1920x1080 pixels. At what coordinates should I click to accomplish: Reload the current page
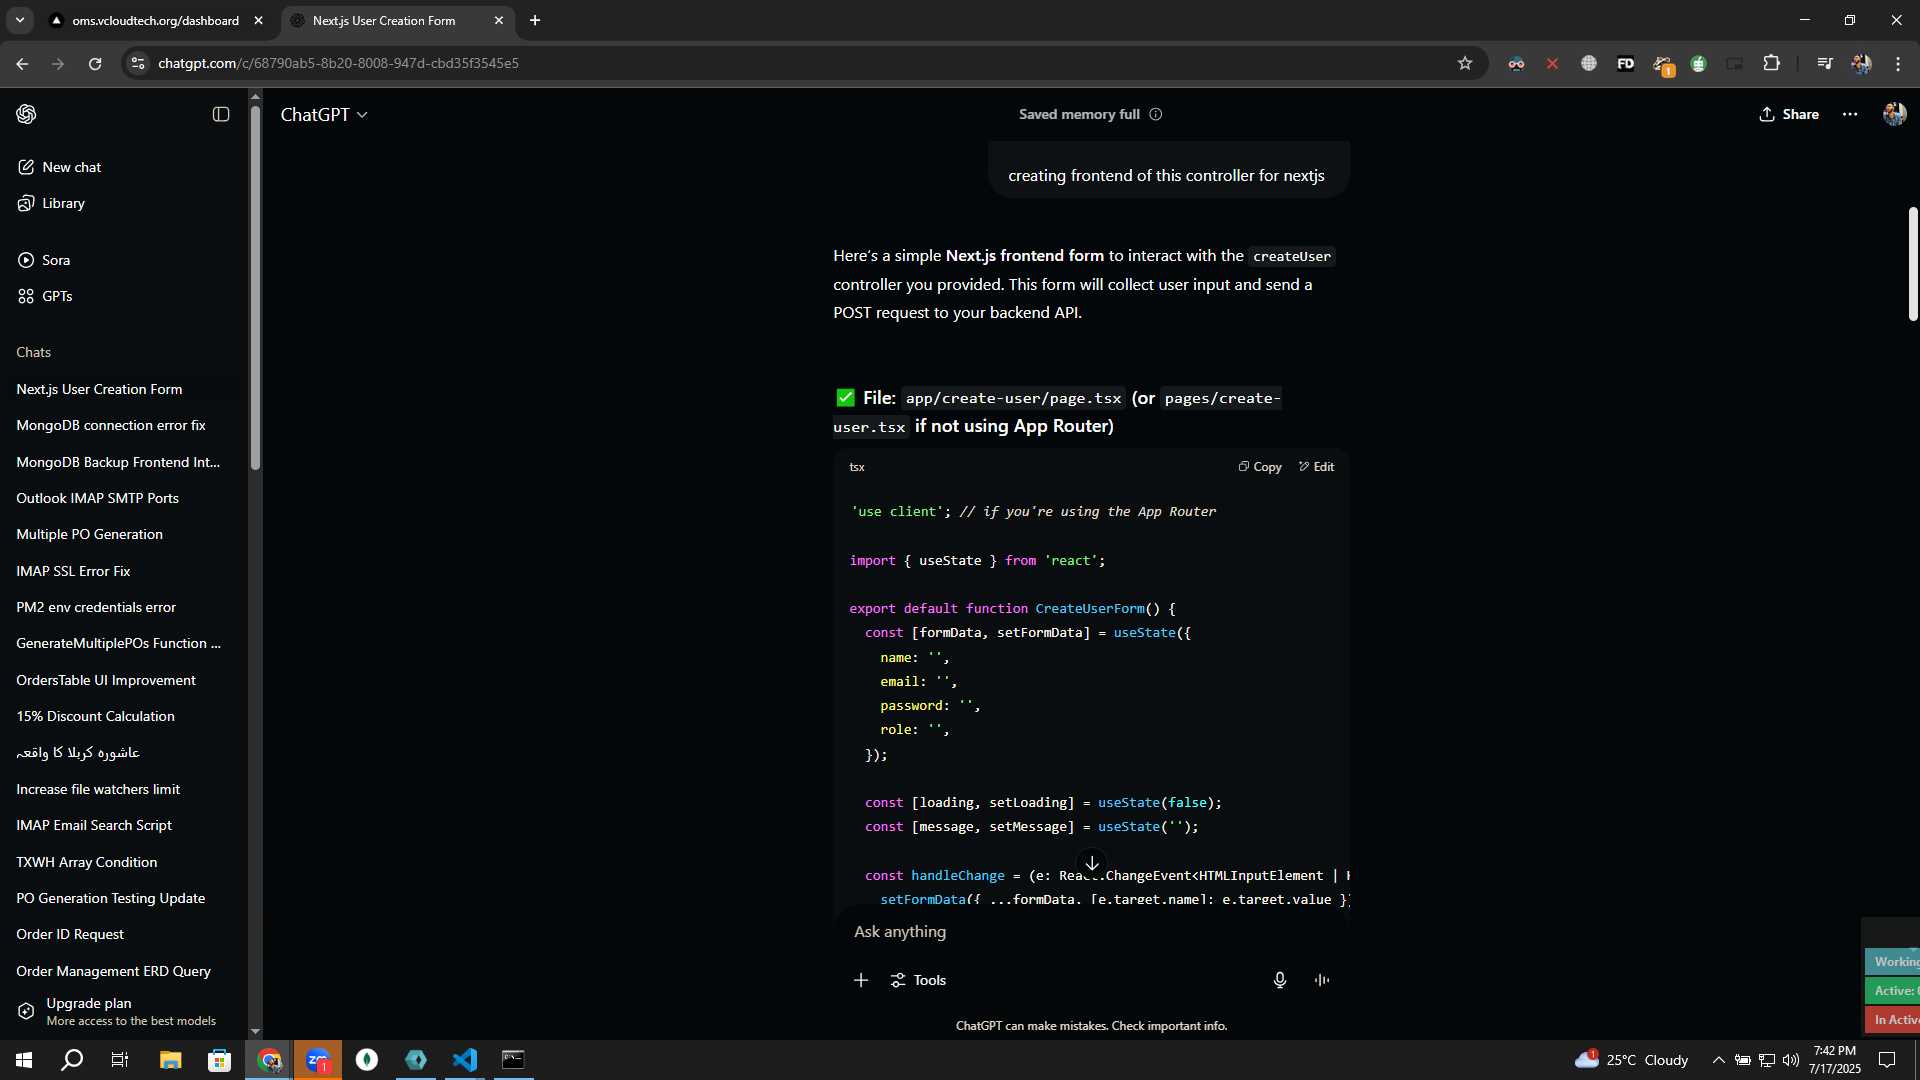pos(95,63)
